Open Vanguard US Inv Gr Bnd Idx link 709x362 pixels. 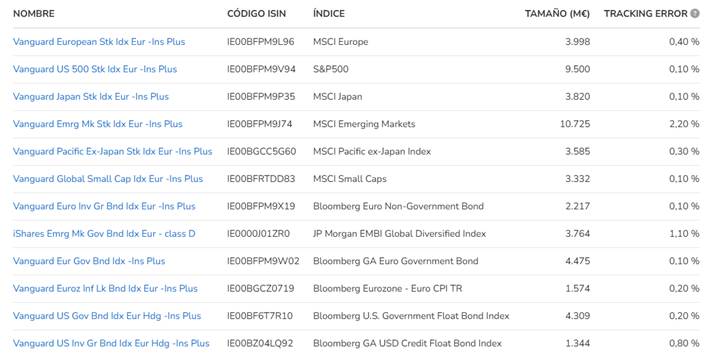[x=111, y=343]
